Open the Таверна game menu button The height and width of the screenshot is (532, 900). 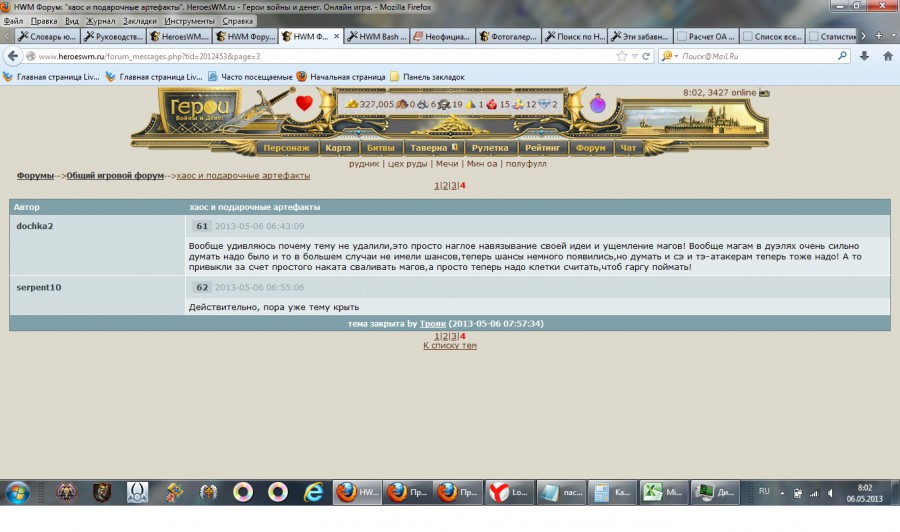[433, 147]
